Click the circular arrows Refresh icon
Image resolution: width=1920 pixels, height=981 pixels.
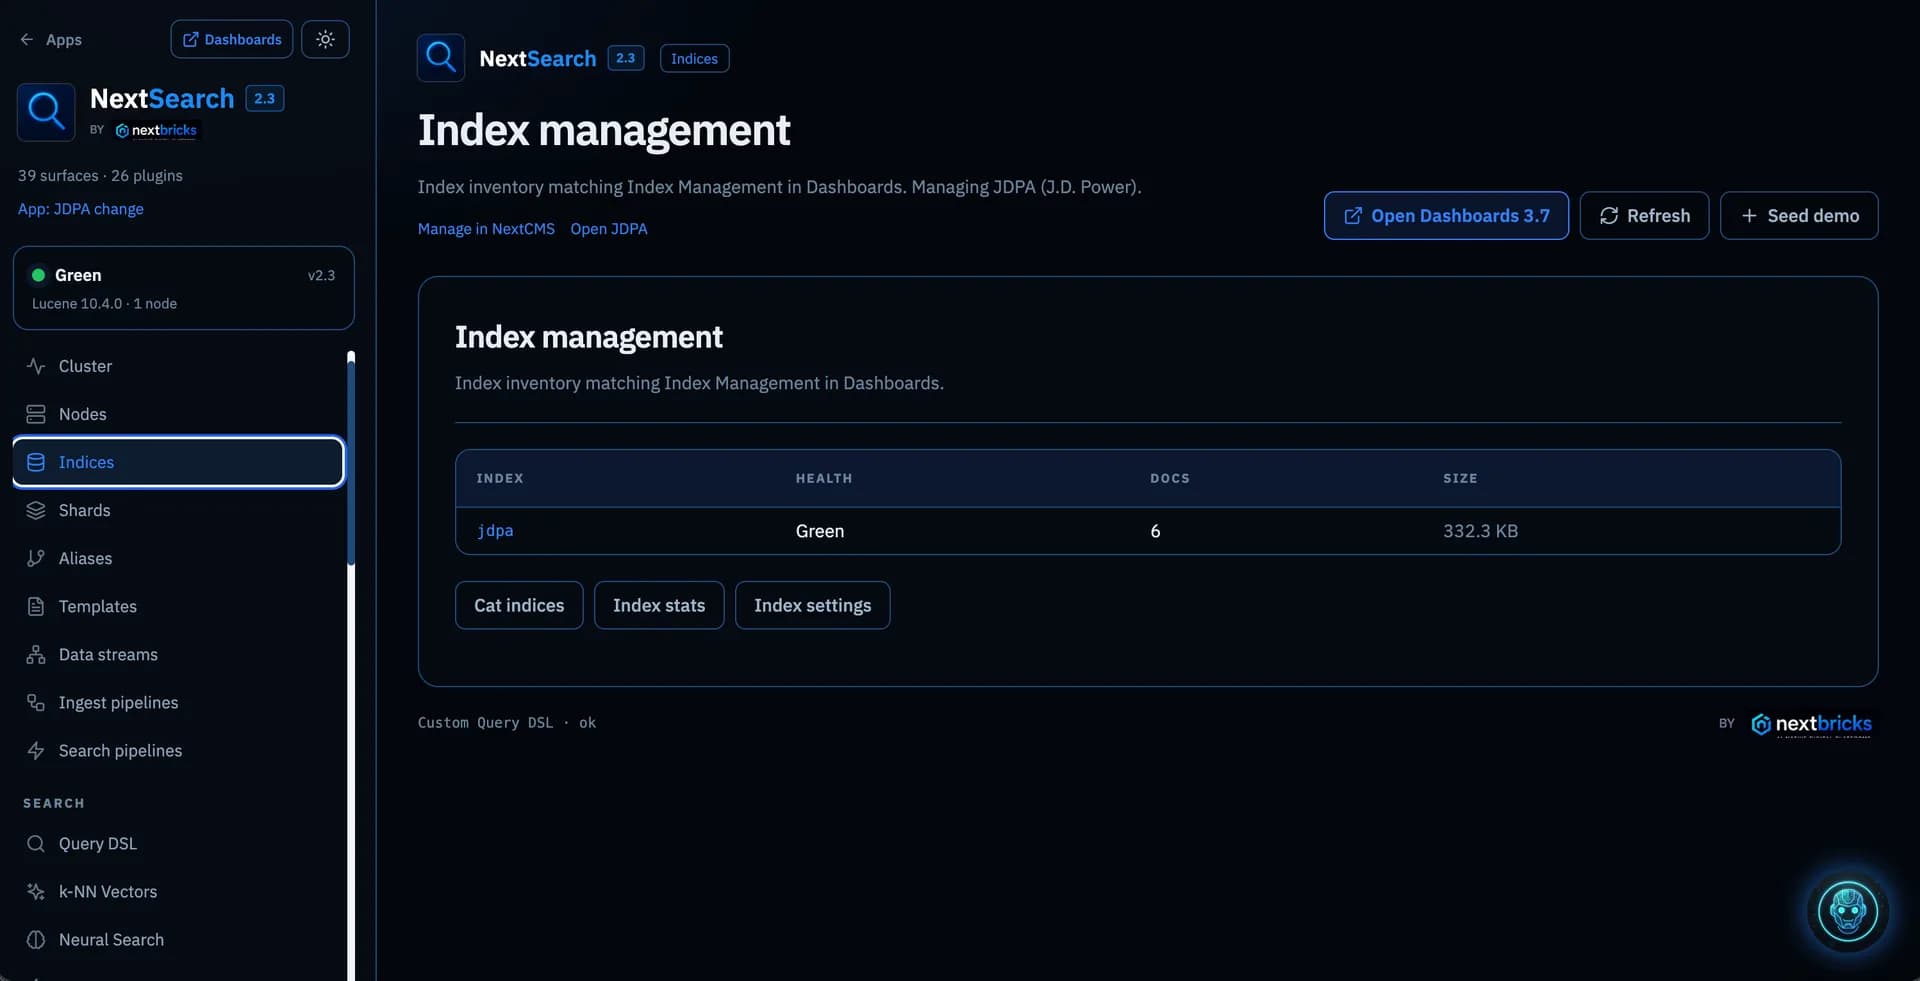(1609, 216)
